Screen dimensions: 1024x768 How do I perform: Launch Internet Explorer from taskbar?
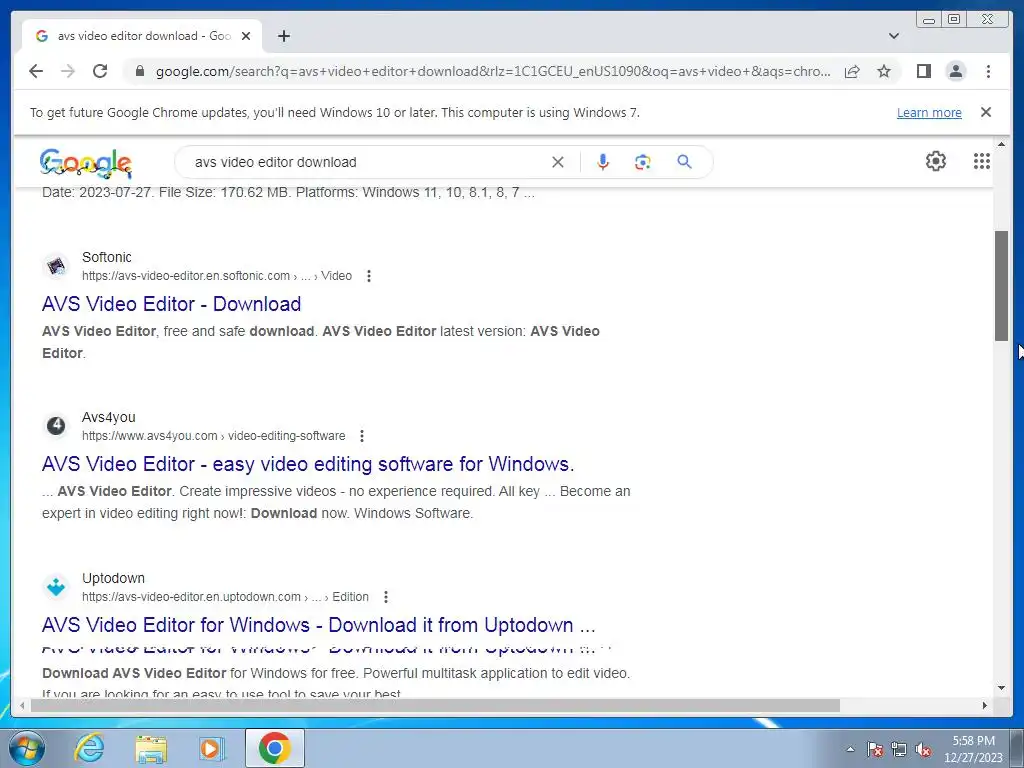[89, 748]
